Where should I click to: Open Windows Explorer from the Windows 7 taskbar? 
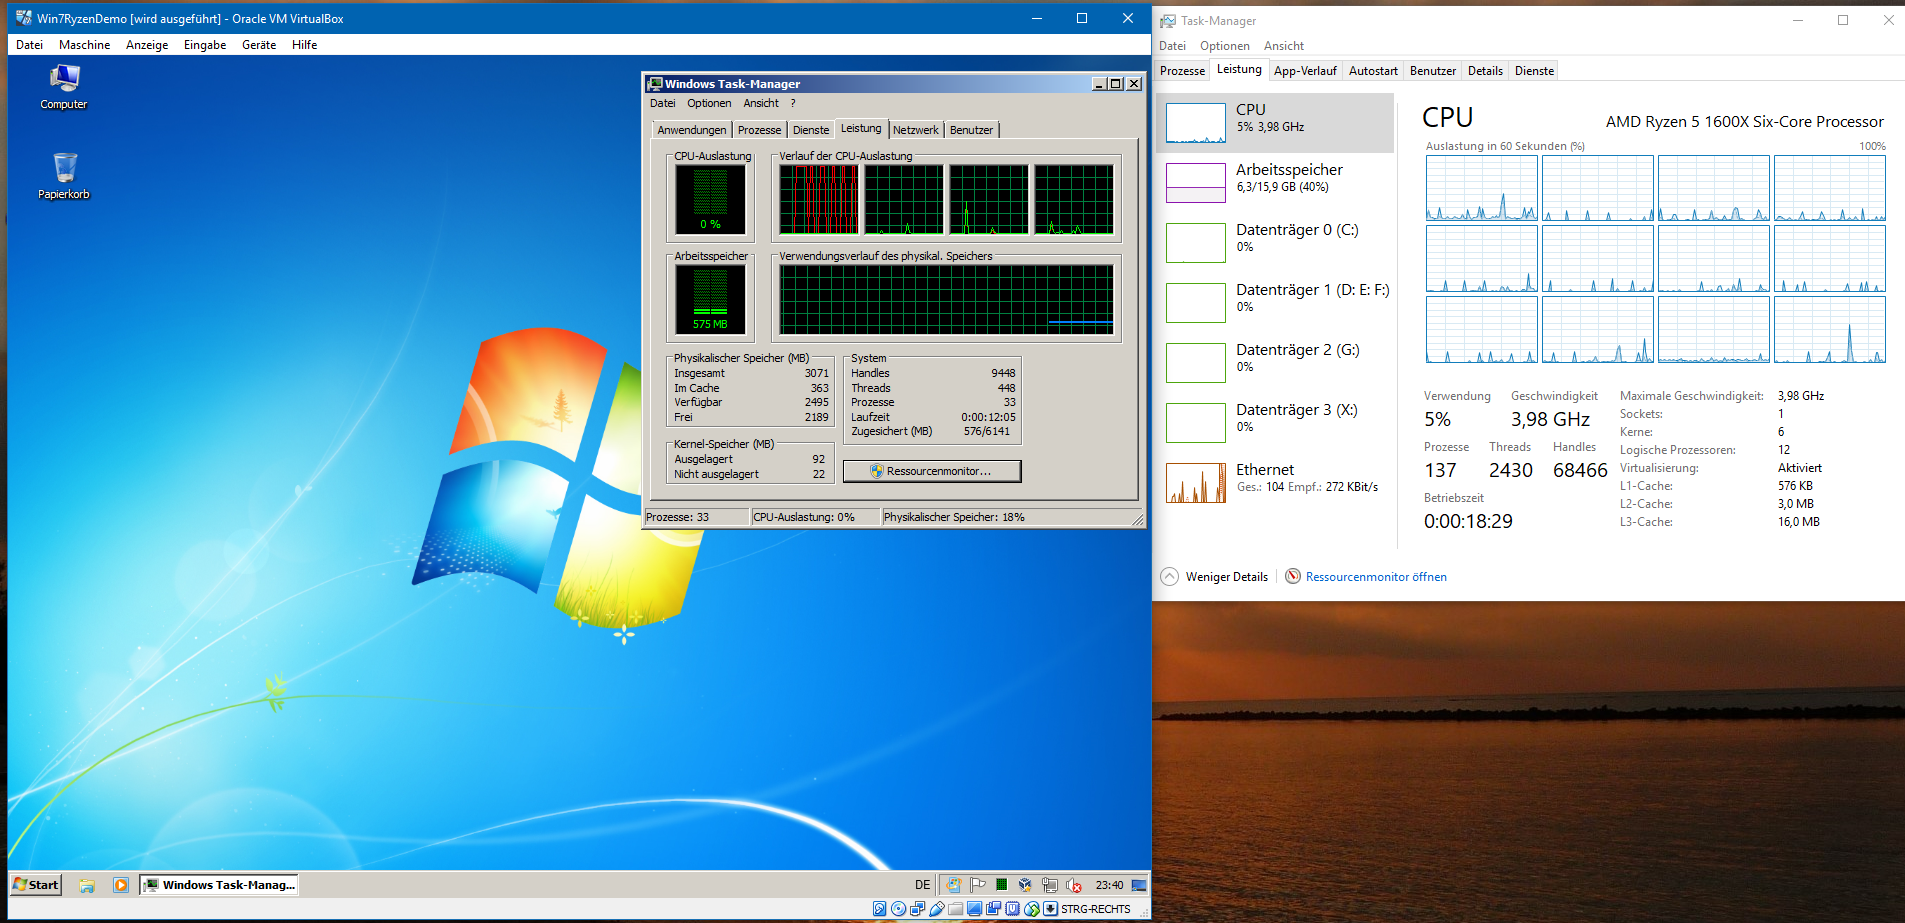point(88,885)
